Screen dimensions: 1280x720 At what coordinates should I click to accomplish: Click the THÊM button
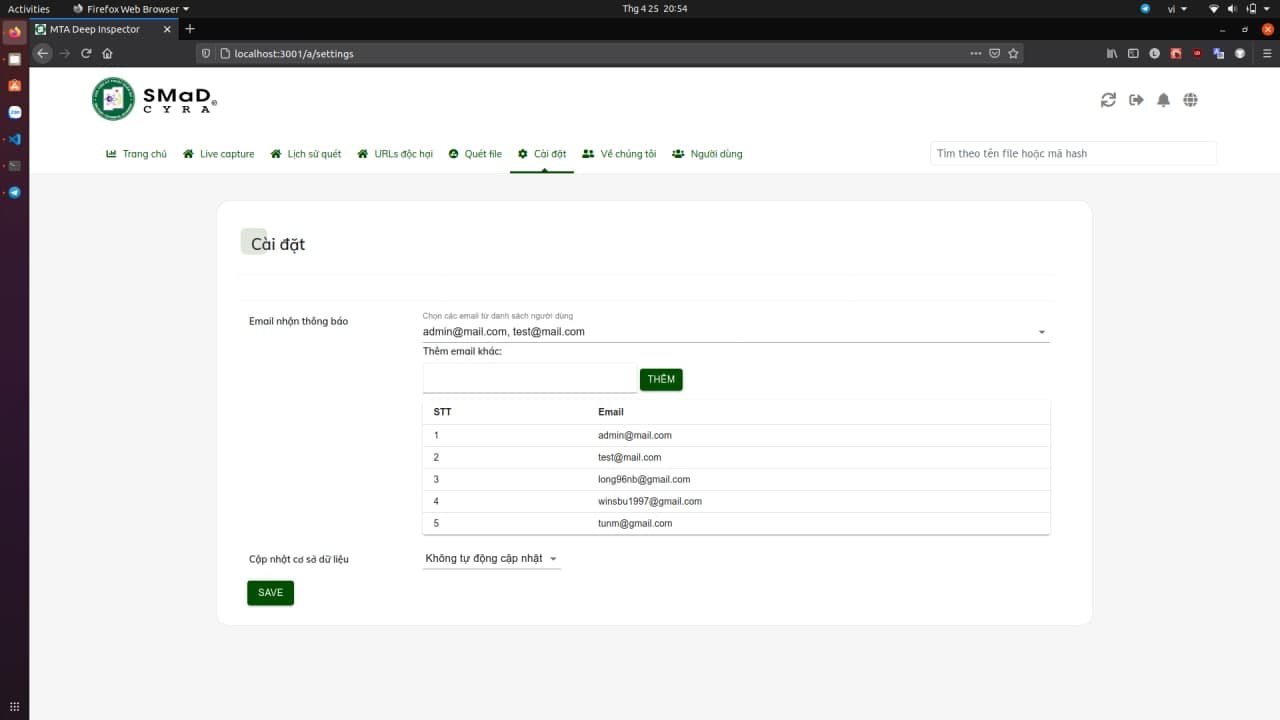click(661, 379)
